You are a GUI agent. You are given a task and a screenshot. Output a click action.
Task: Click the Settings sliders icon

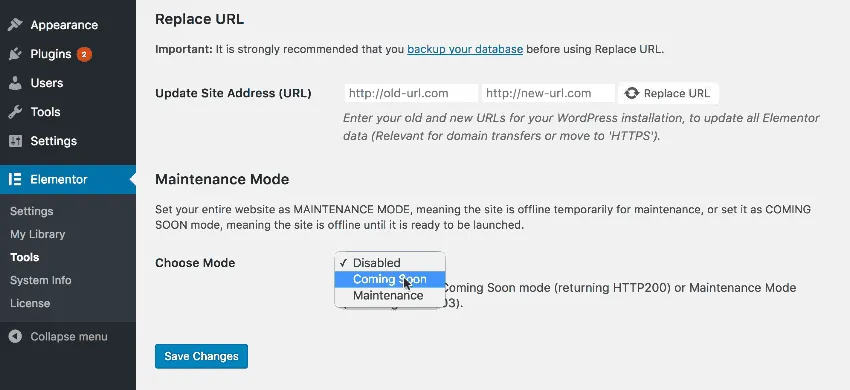(15, 141)
